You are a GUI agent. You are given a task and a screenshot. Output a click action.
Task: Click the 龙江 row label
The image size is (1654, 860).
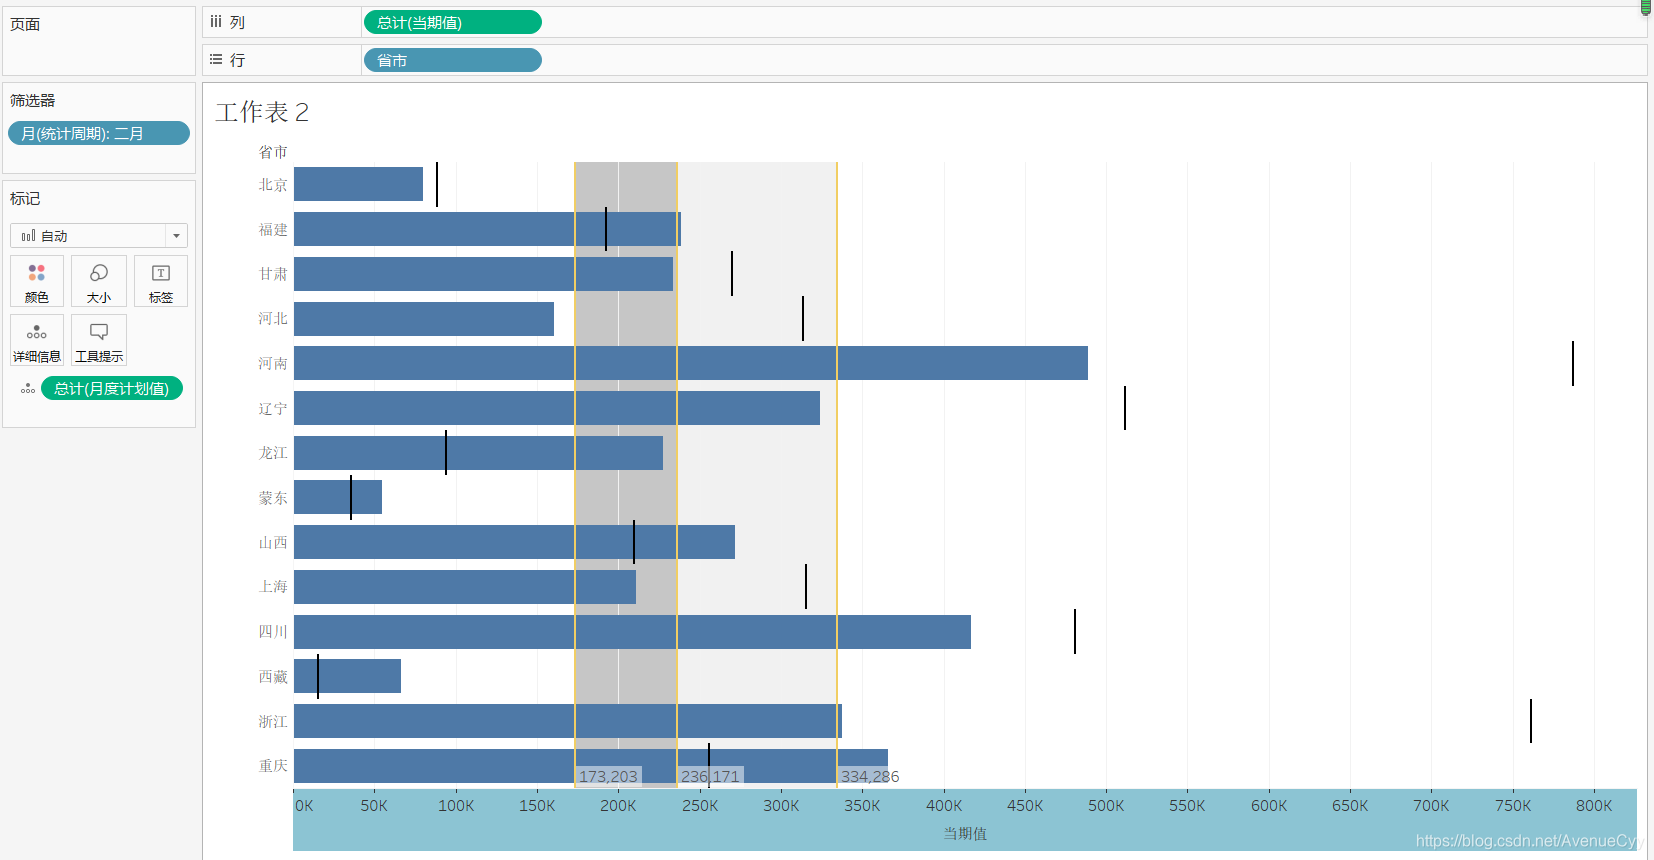[x=273, y=453]
